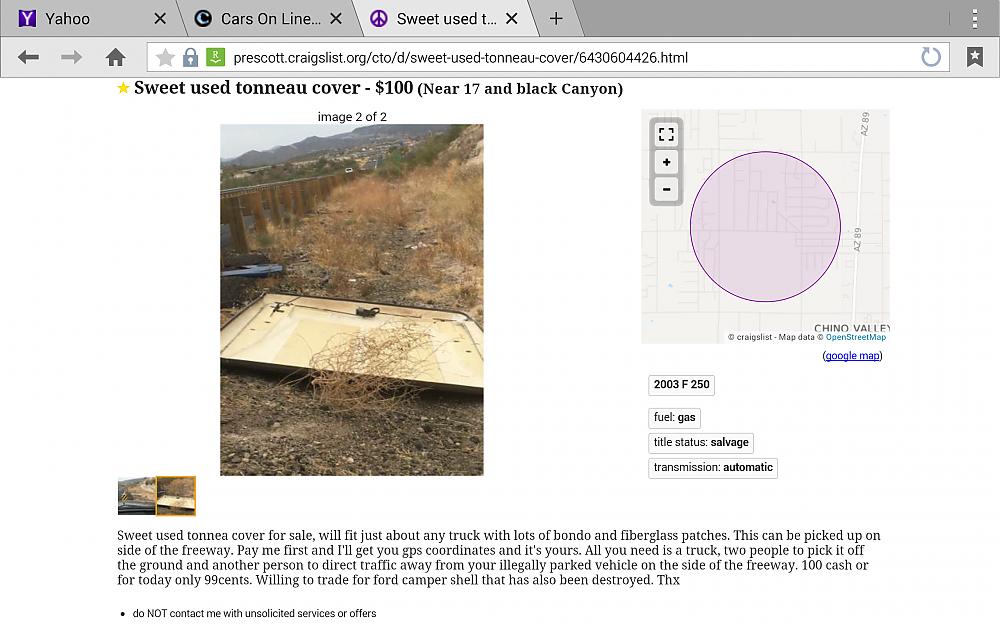Select the first image thumbnail
The image size is (1000, 625).
(136, 495)
